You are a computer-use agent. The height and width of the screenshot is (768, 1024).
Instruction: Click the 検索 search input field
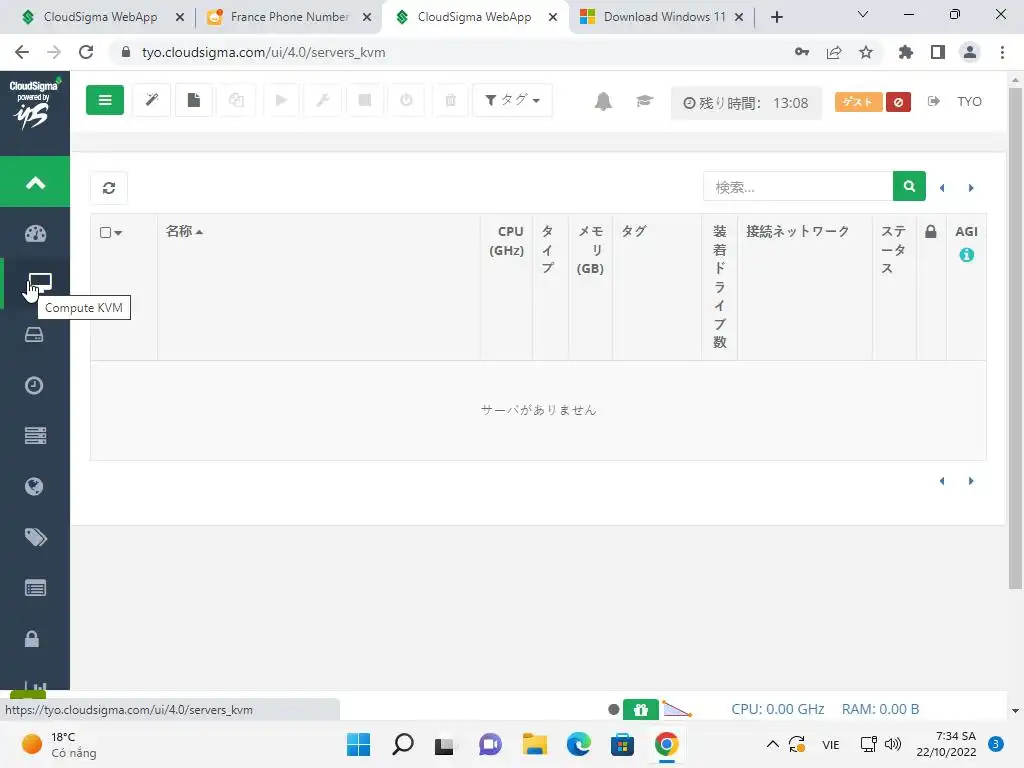click(x=798, y=187)
